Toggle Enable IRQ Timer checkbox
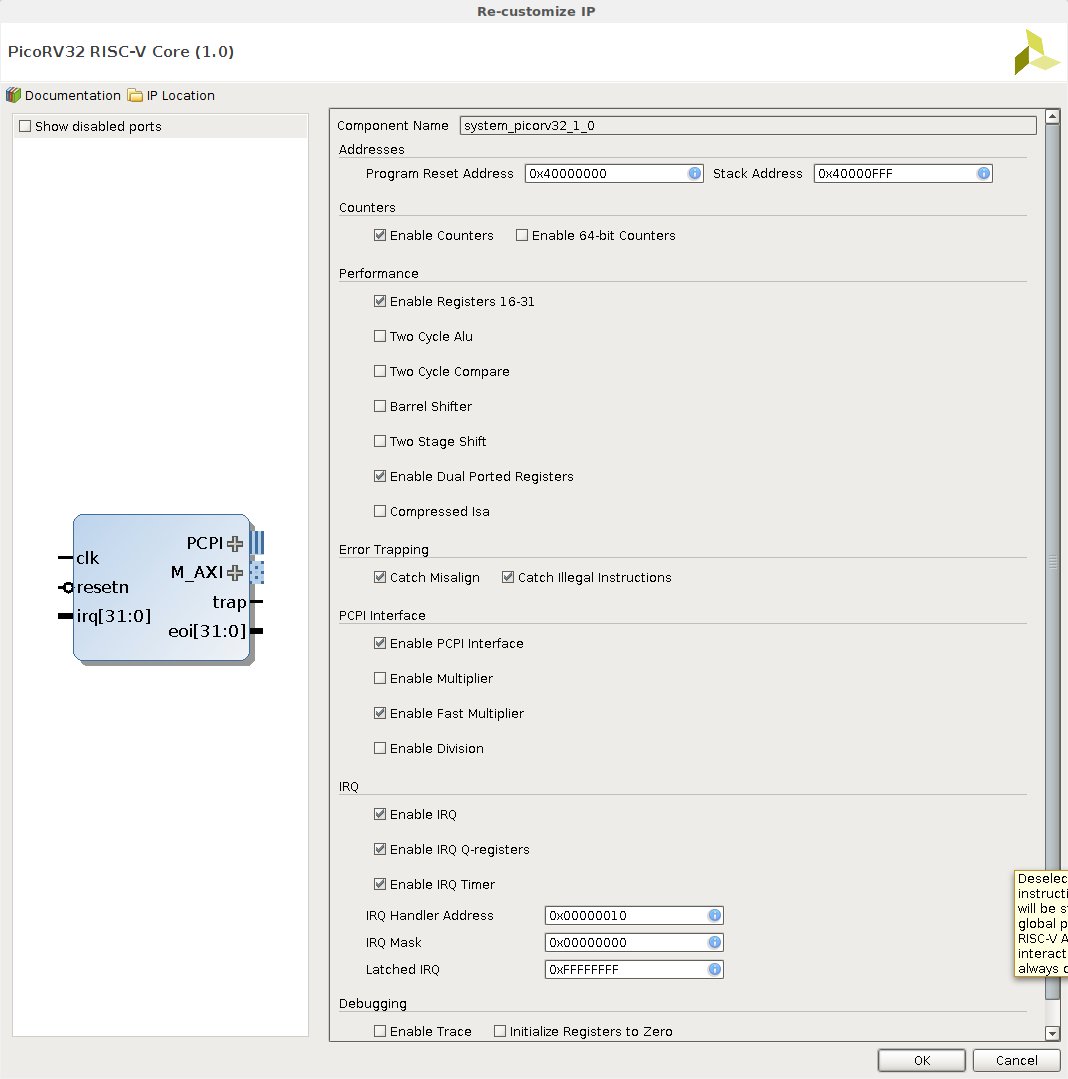 (x=380, y=884)
